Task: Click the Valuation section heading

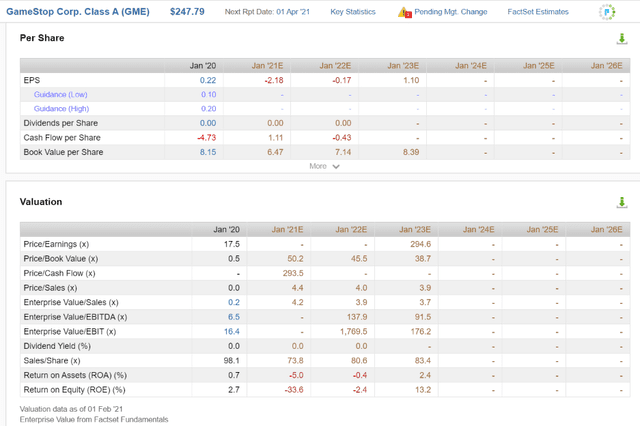Action: coord(41,202)
